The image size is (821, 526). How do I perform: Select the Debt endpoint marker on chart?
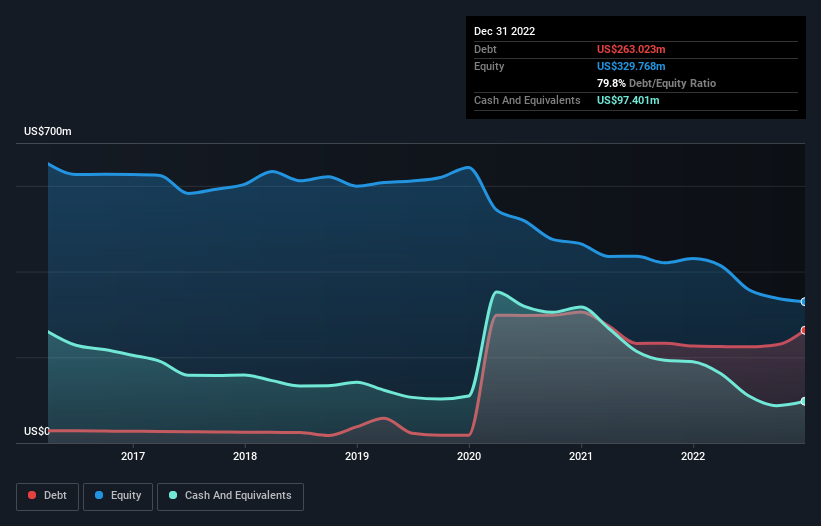pyautogui.click(x=804, y=330)
